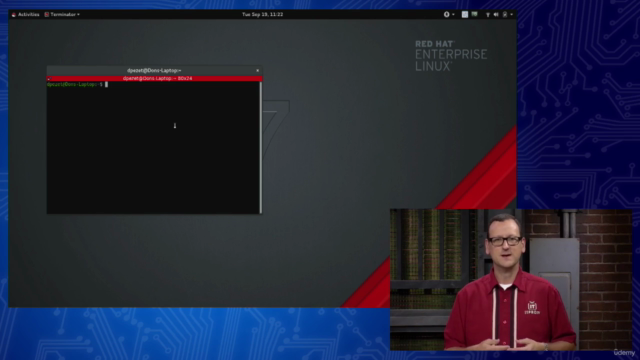Expand the system menu arrow

pos(511,15)
